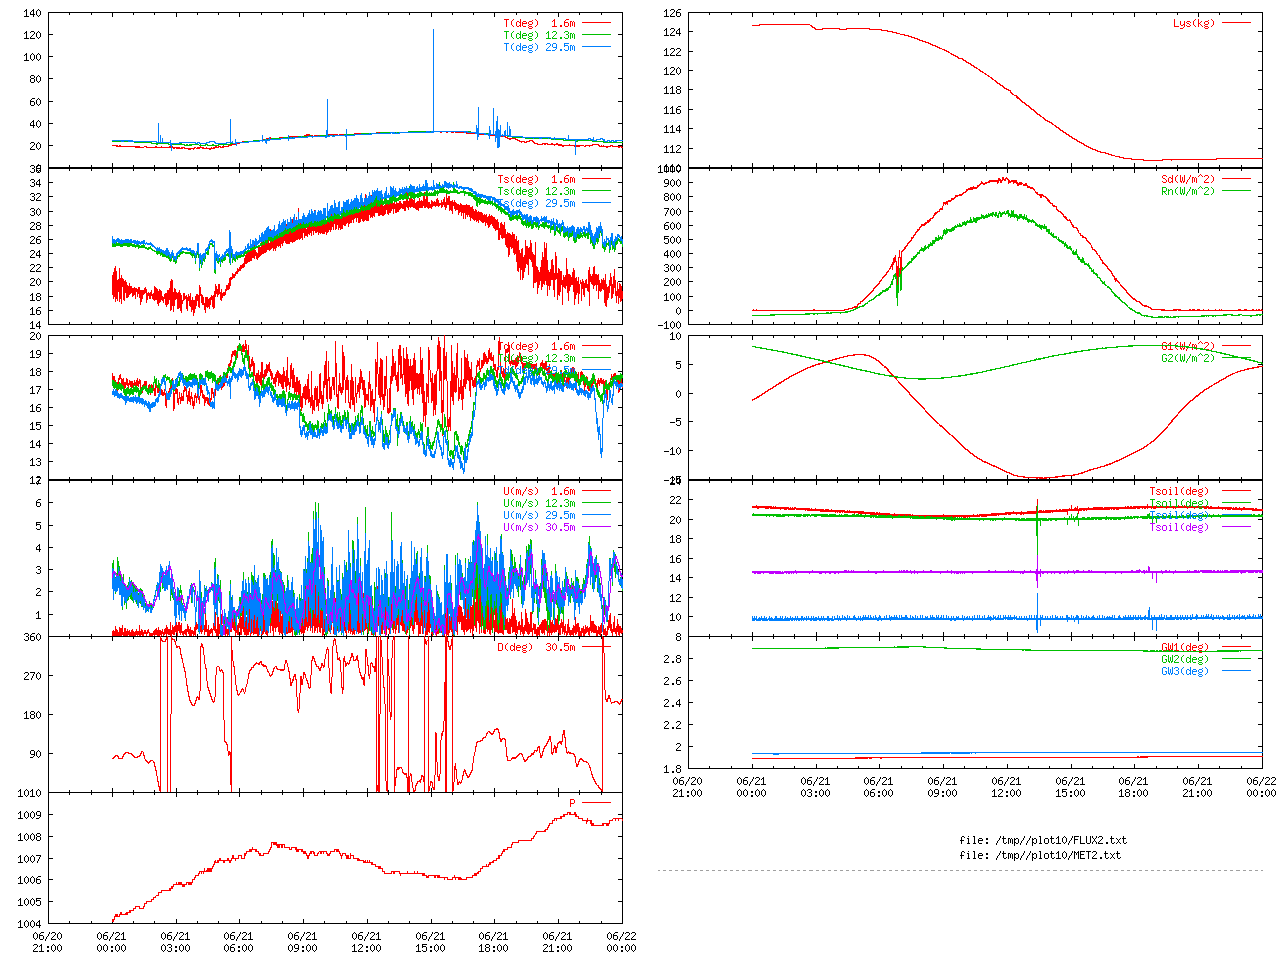Click the red Tsoil(deg) legend entry

tap(1179, 492)
